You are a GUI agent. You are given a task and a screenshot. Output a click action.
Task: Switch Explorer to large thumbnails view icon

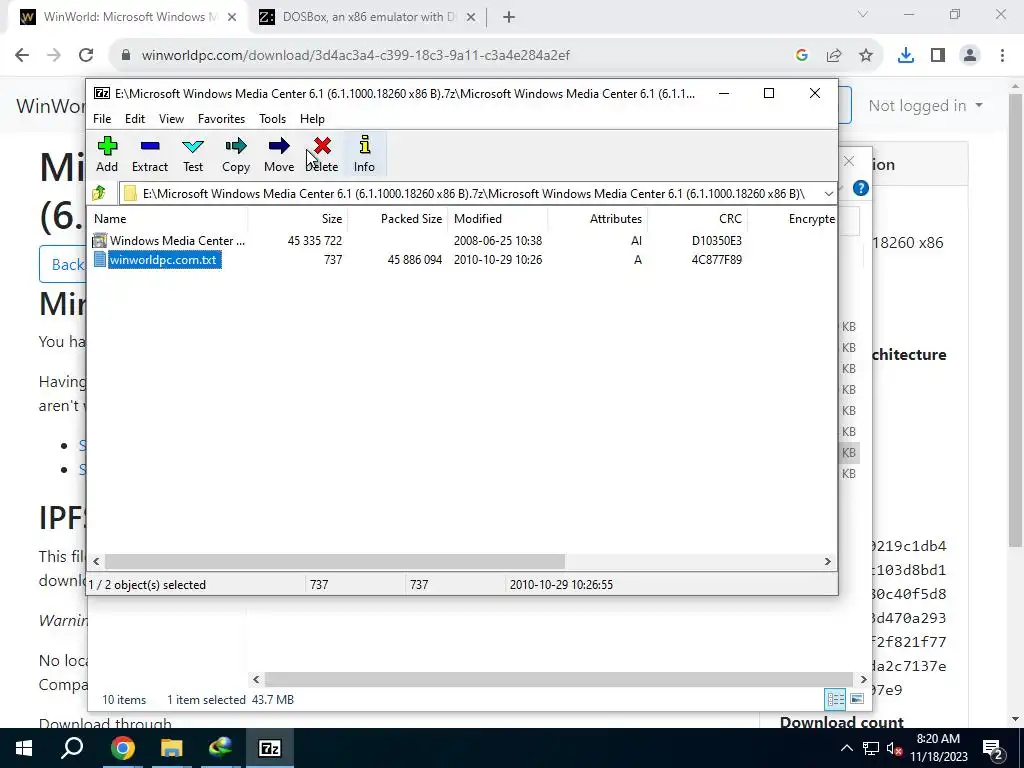pyautogui.click(x=857, y=699)
